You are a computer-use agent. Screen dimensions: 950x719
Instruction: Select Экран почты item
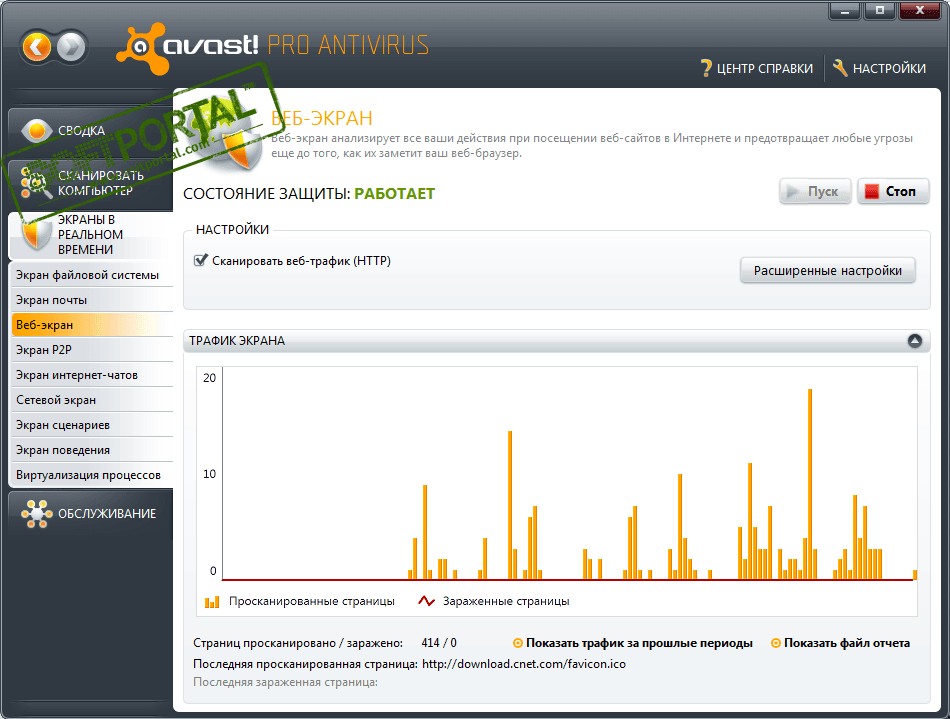92,300
